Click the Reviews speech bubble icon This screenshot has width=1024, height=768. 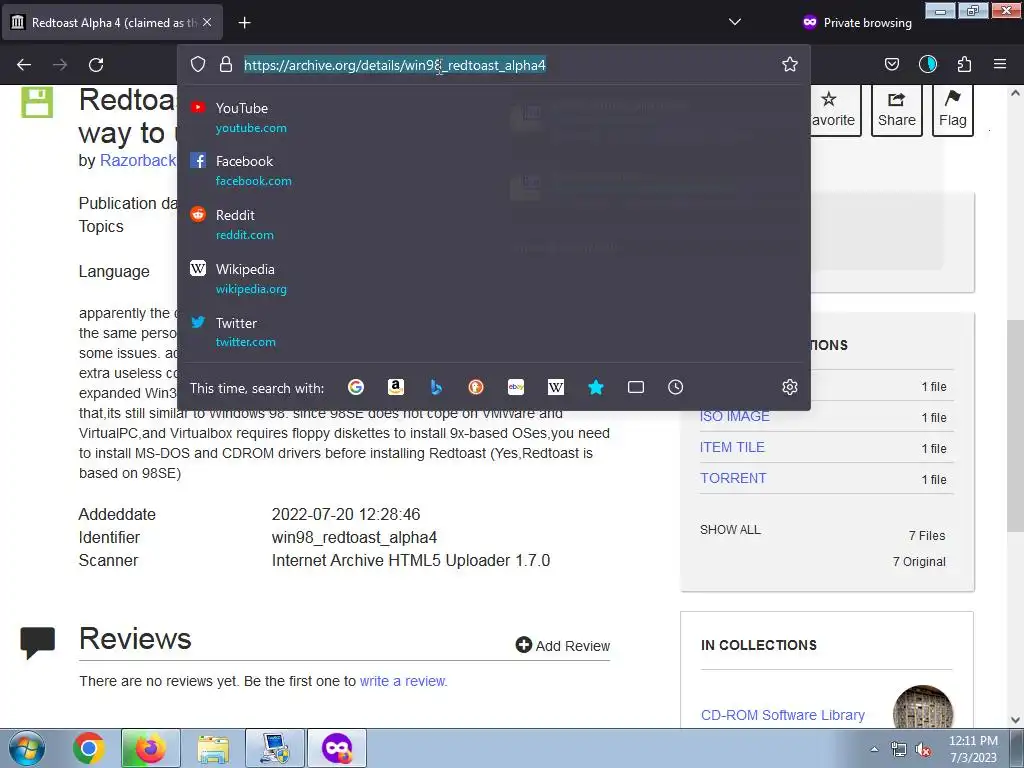click(38, 643)
